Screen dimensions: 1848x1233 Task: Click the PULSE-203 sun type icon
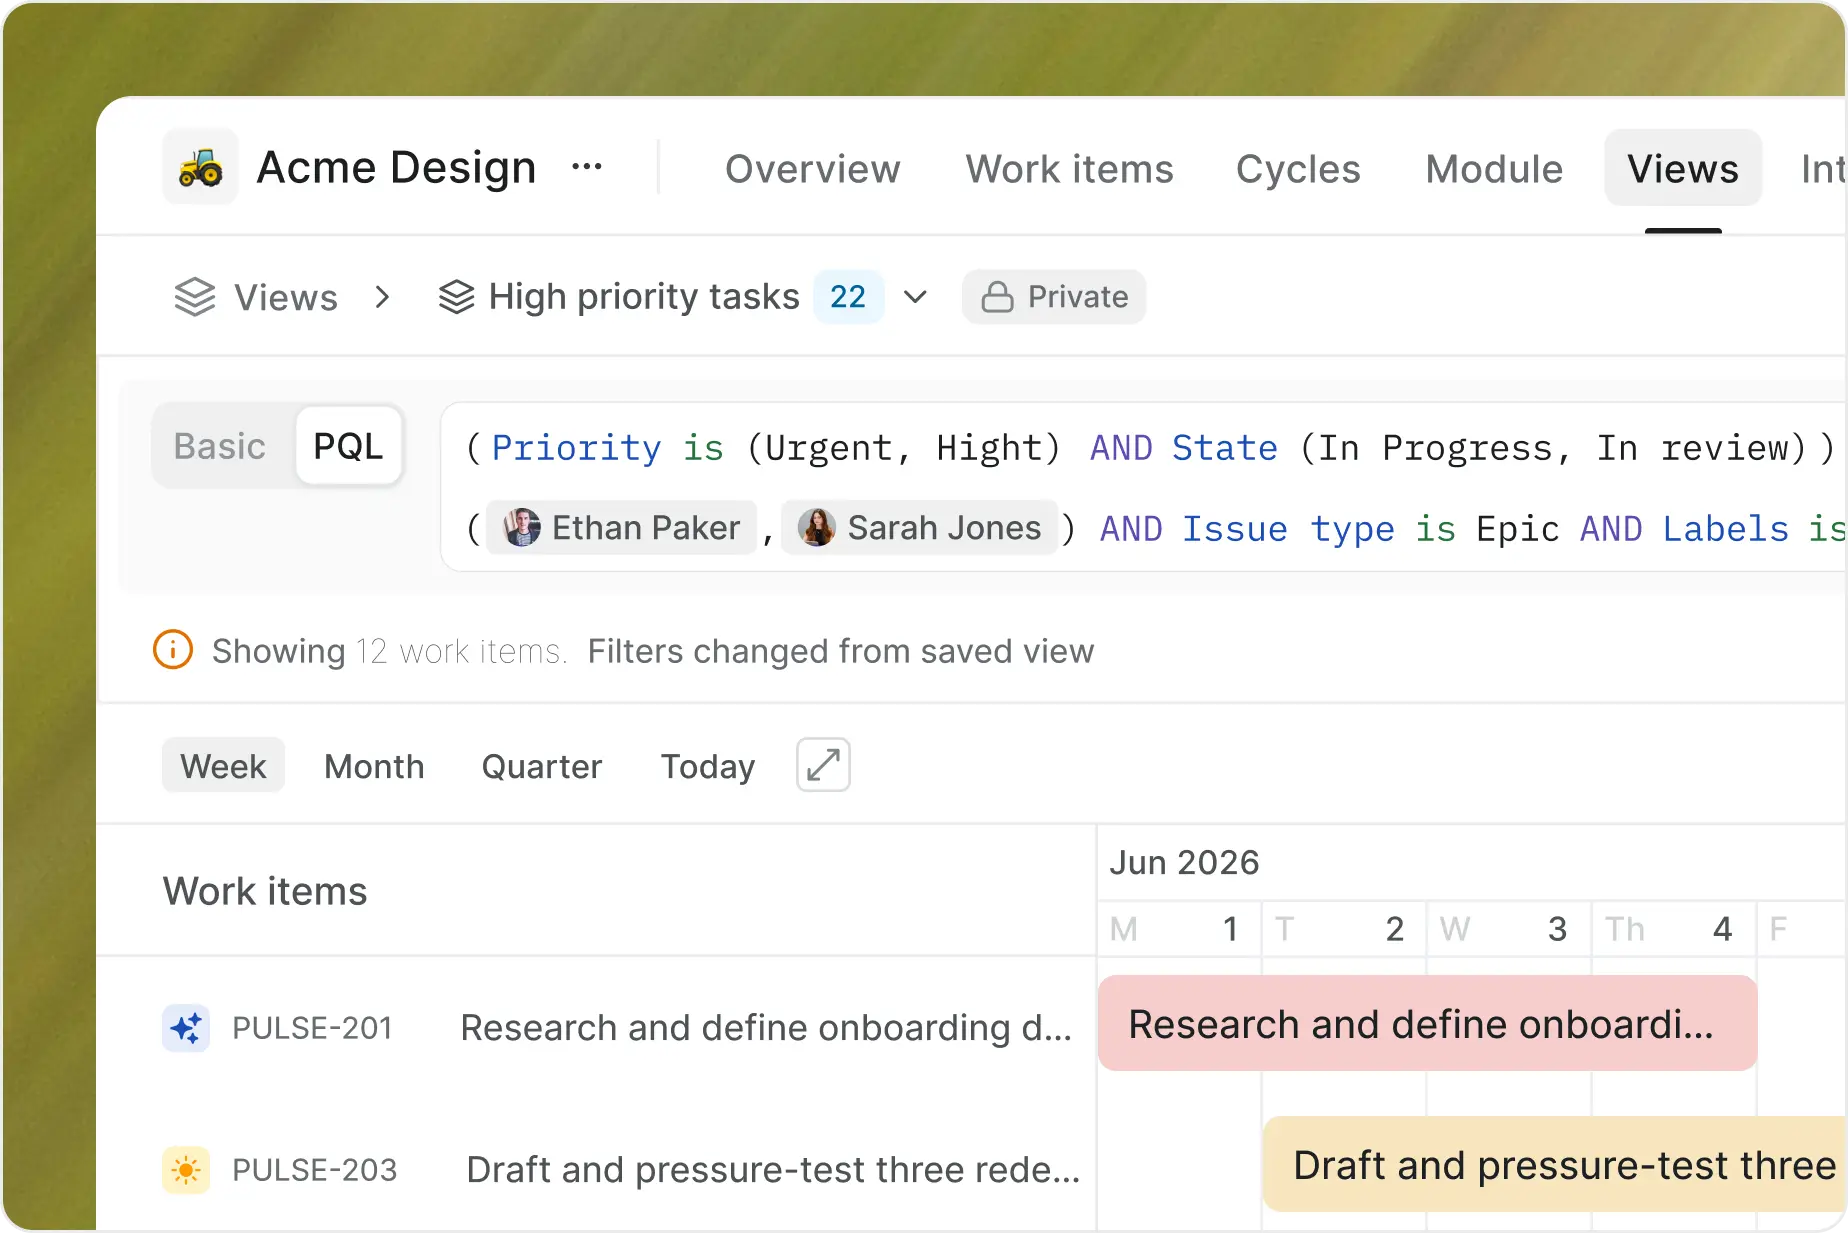[x=186, y=1170]
